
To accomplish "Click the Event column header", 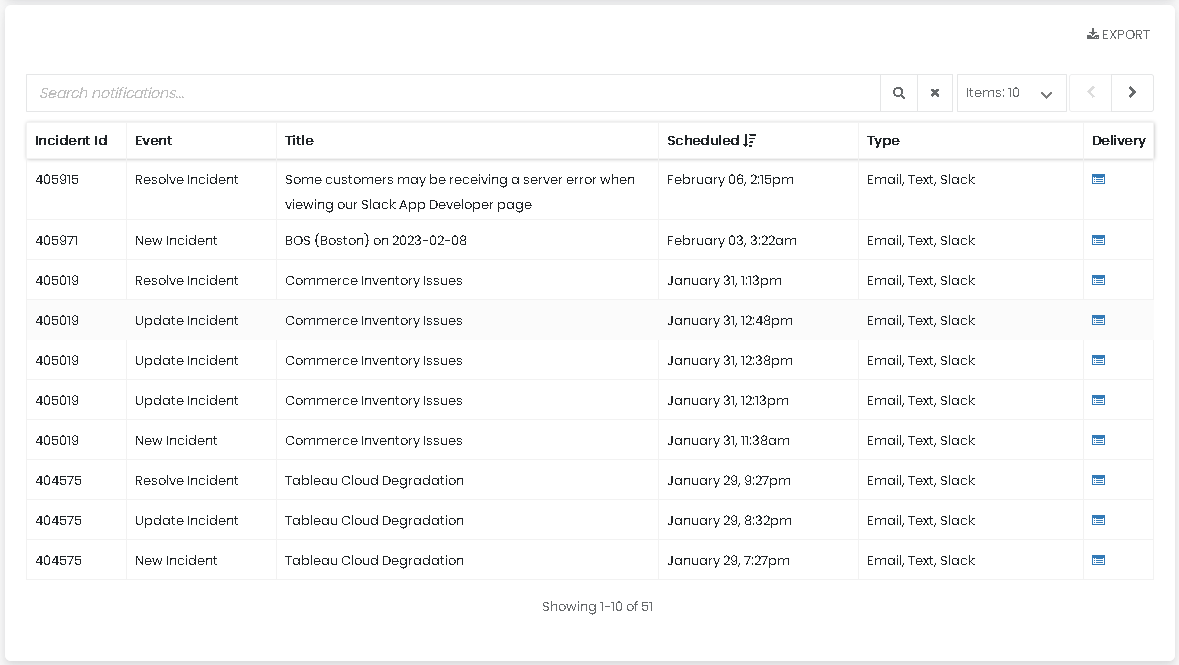I will 154,141.
